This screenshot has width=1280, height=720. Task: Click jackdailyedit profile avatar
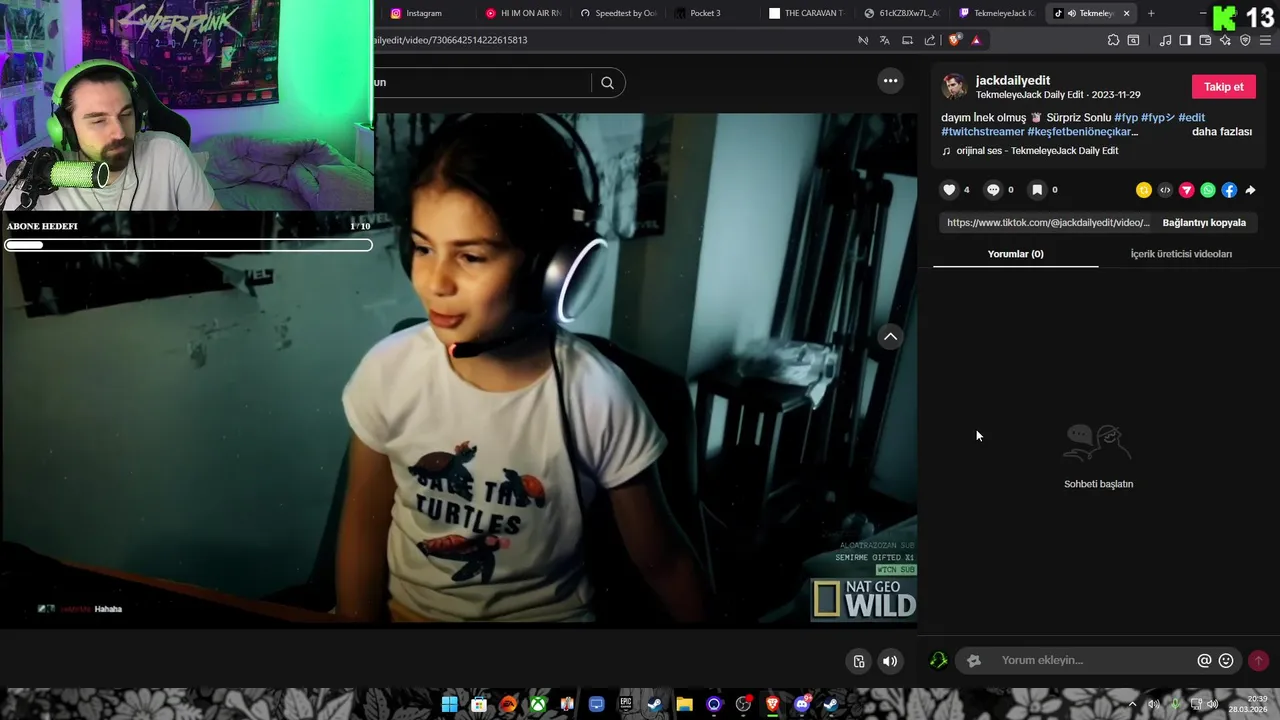tap(955, 86)
